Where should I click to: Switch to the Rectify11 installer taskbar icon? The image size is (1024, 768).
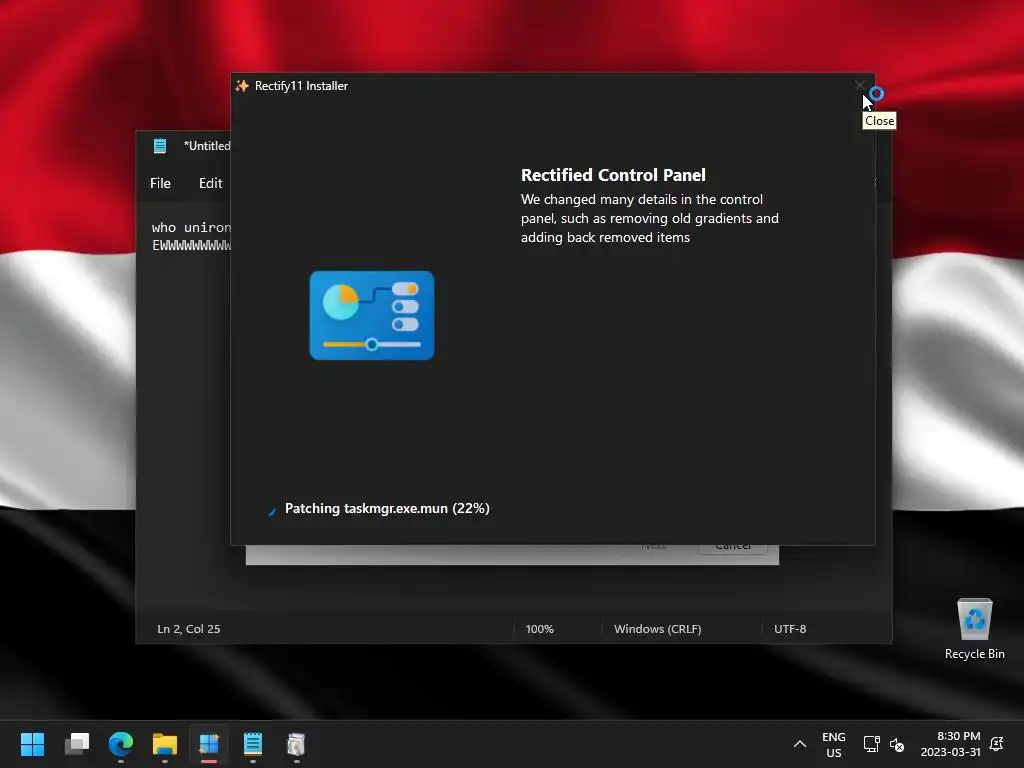pyautogui.click(x=209, y=744)
